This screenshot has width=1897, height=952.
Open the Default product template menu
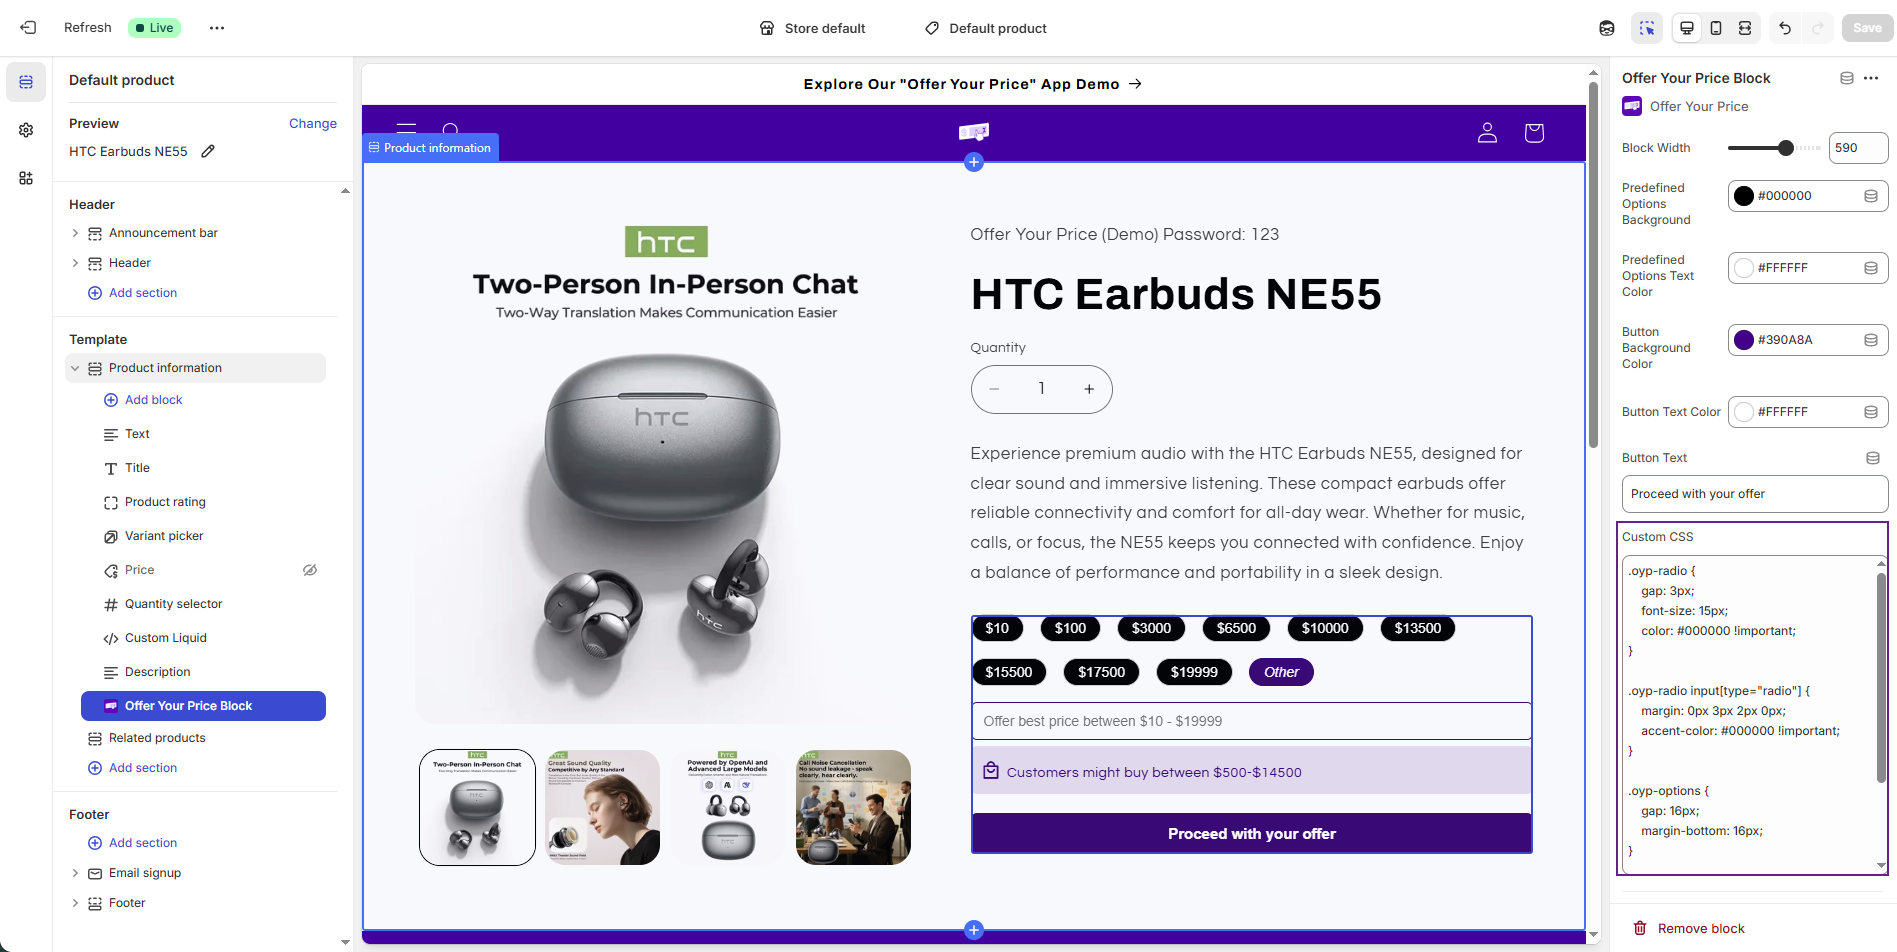(x=986, y=28)
